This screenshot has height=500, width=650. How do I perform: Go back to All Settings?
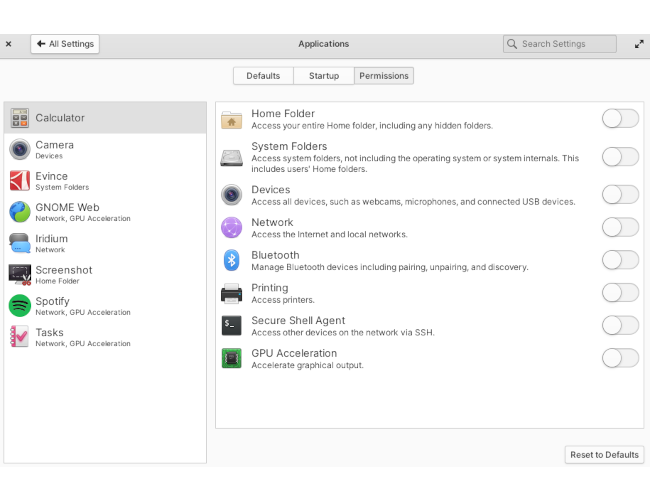point(65,44)
